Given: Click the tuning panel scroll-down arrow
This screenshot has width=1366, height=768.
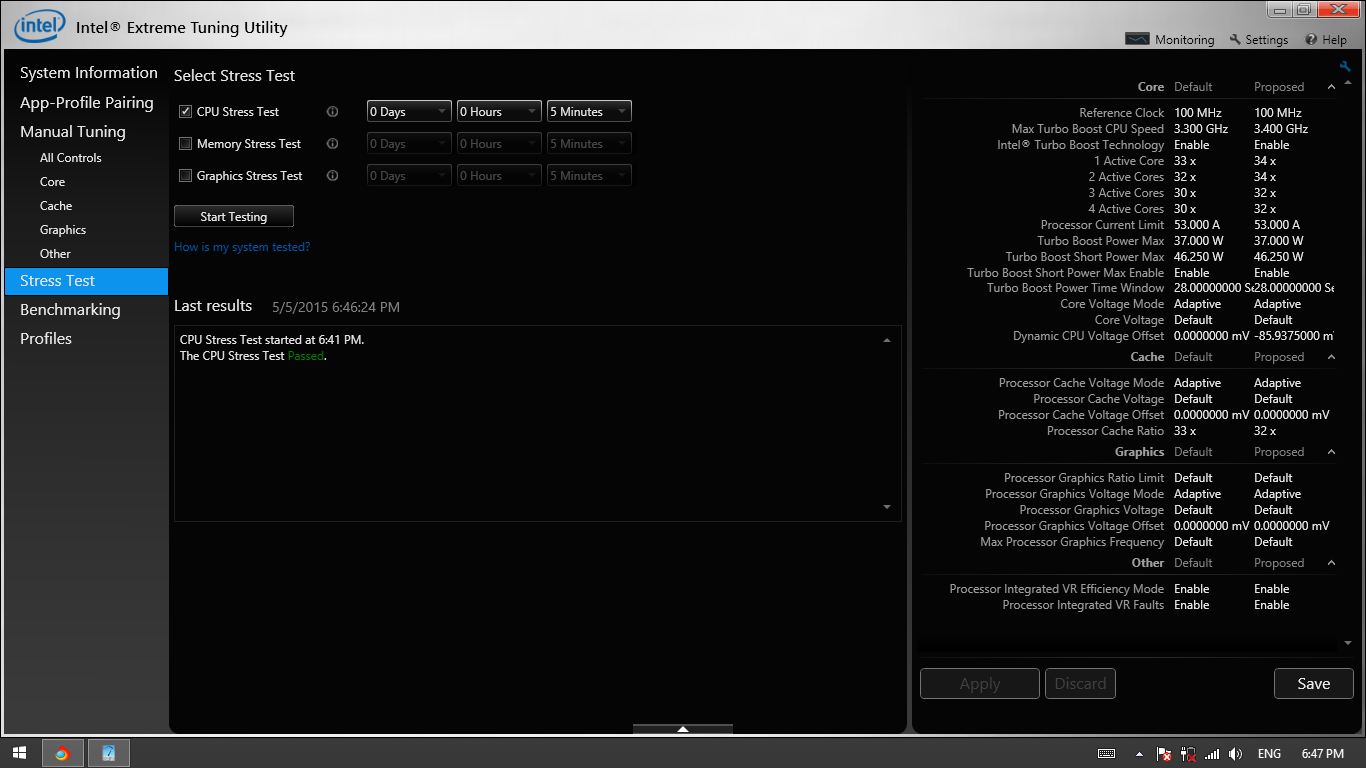Looking at the screenshot, I should [x=1347, y=643].
